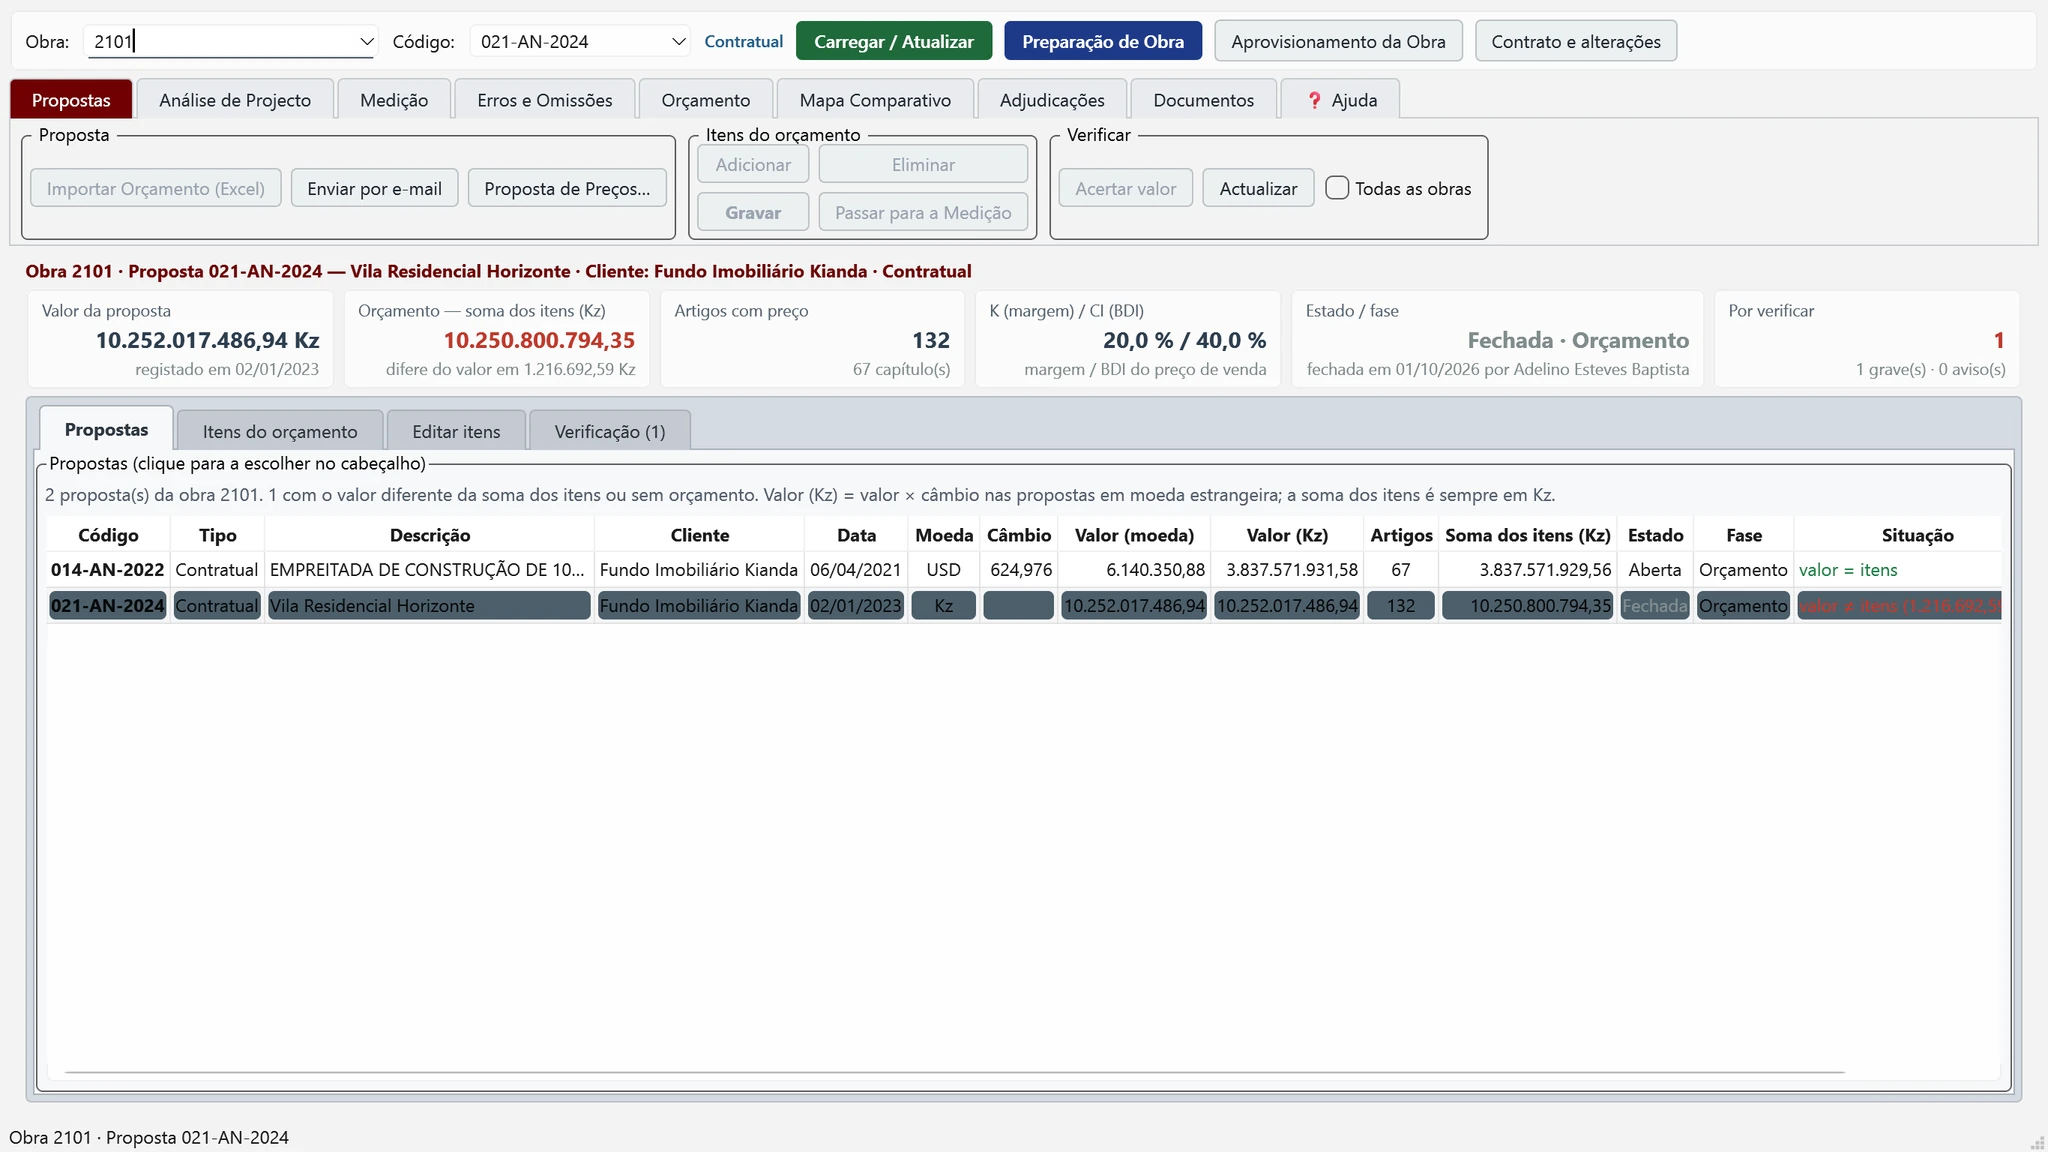Open Contrato e alterações

pyautogui.click(x=1576, y=42)
